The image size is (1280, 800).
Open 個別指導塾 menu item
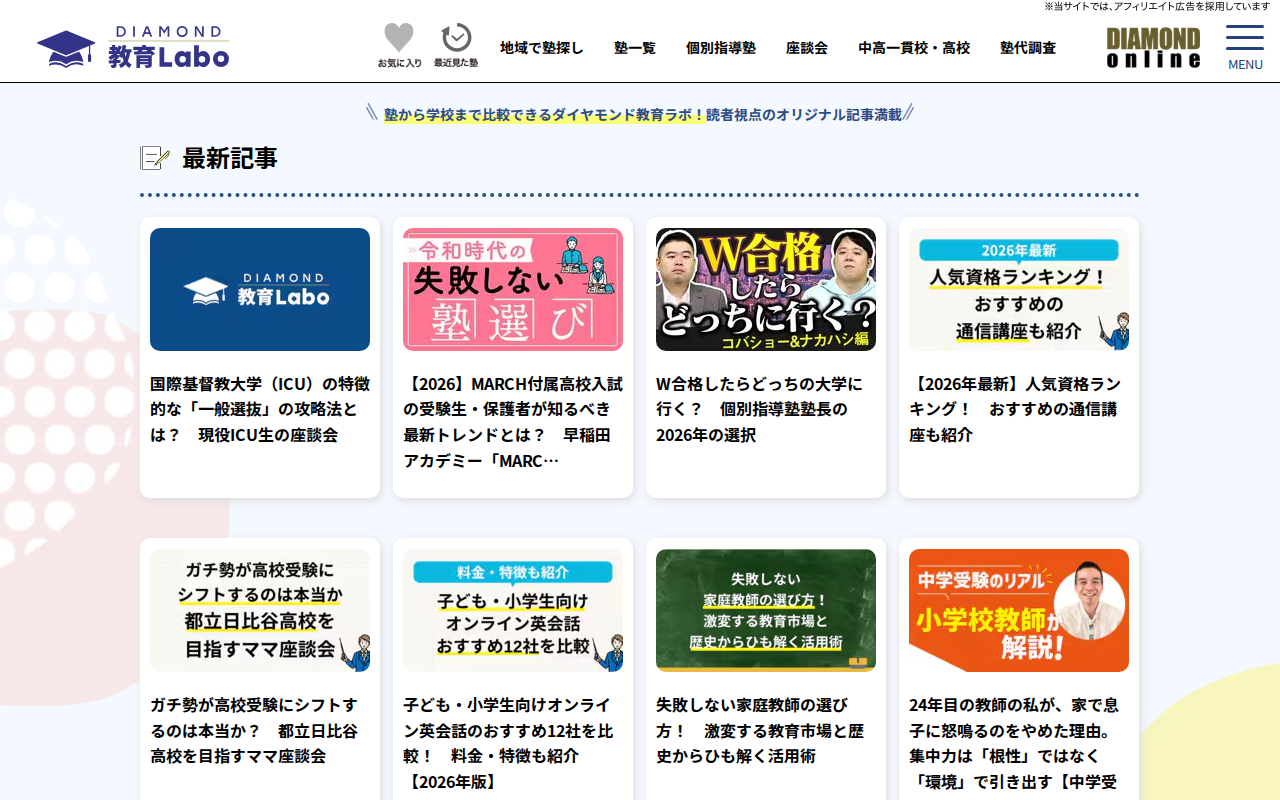(721, 47)
